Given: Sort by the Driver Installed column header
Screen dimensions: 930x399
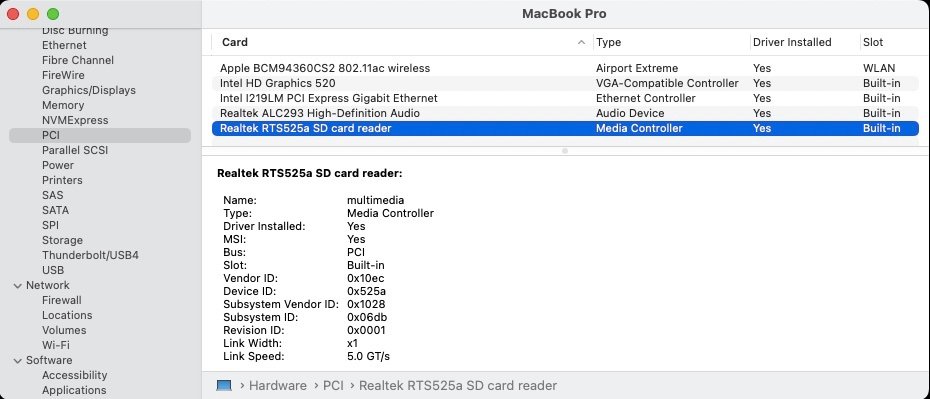Looking at the screenshot, I should point(792,42).
